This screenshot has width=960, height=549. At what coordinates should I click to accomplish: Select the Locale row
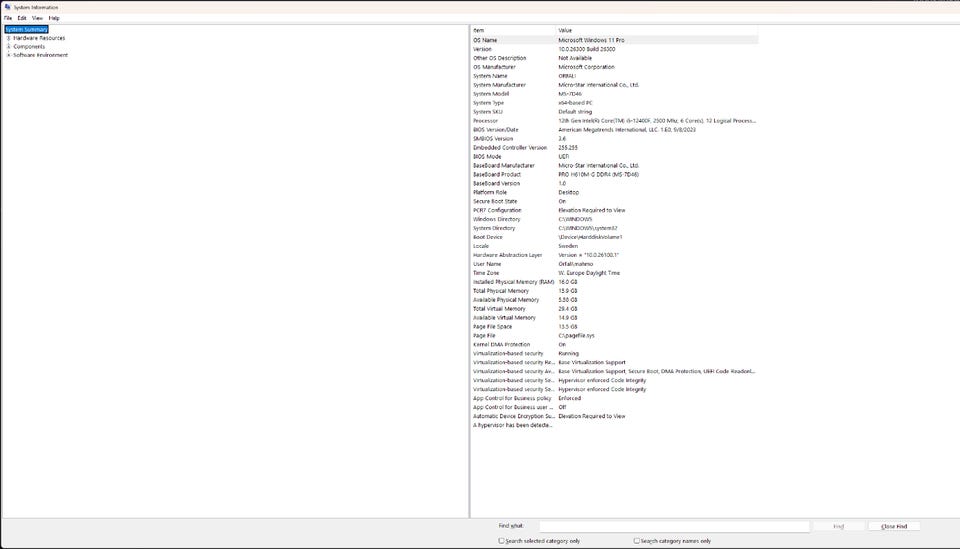[615, 246]
